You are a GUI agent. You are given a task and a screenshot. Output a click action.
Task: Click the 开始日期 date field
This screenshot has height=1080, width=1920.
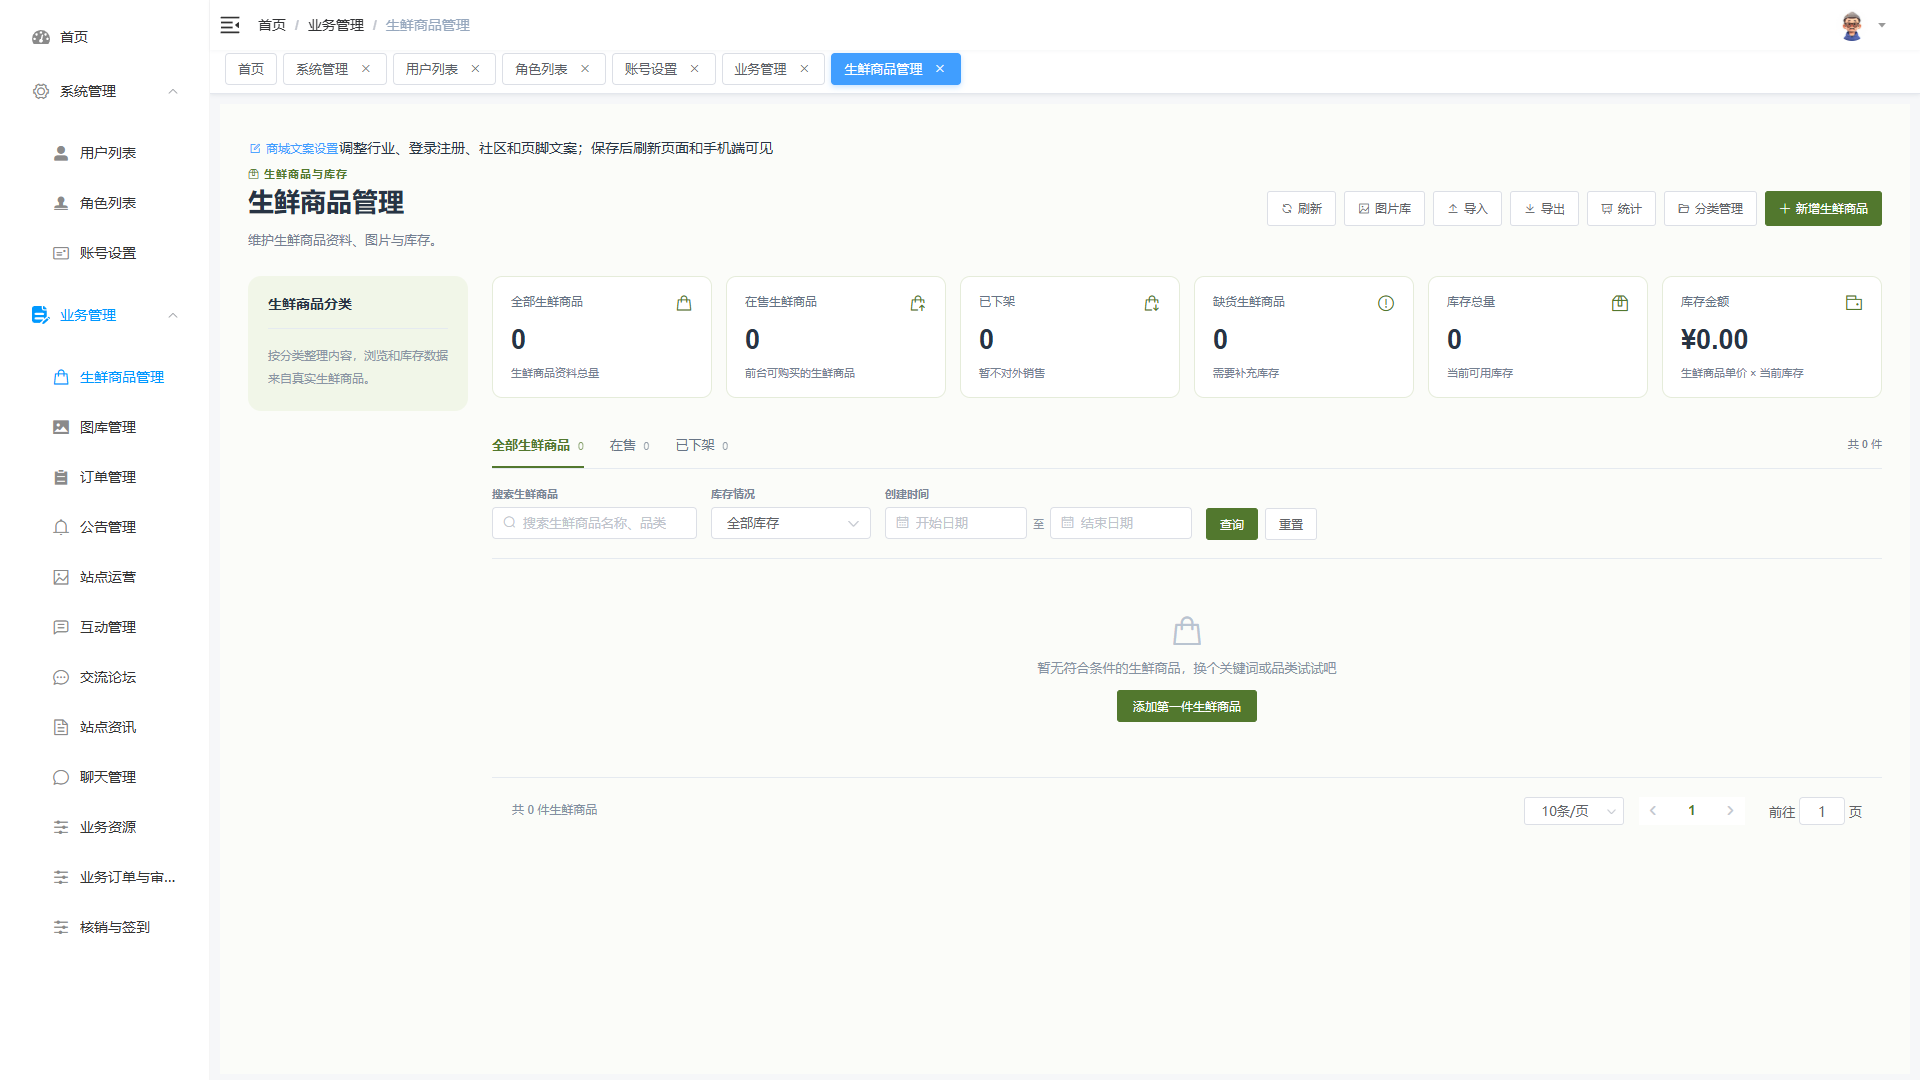[956, 523]
